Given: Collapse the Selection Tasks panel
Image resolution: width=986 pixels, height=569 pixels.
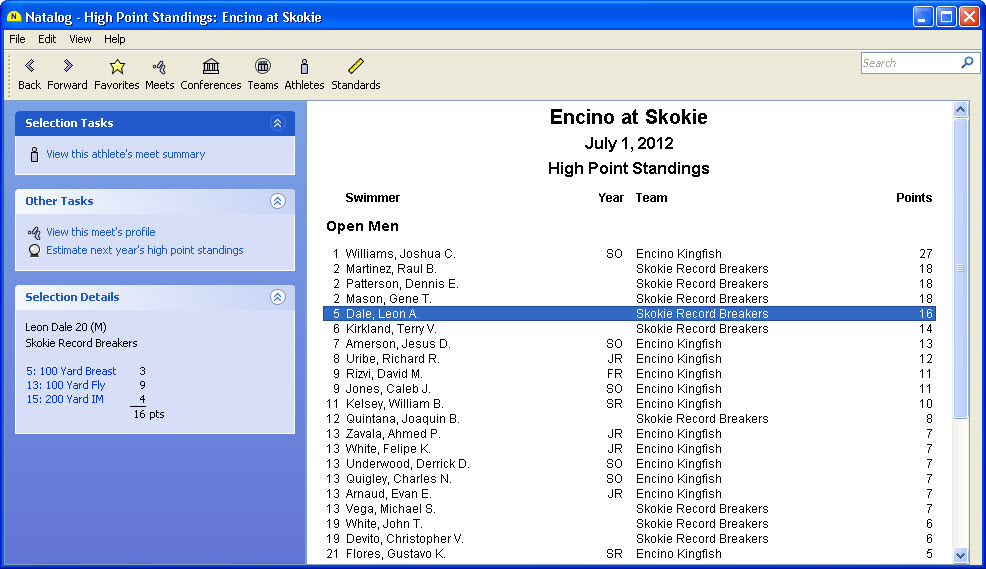Looking at the screenshot, I should (278, 123).
